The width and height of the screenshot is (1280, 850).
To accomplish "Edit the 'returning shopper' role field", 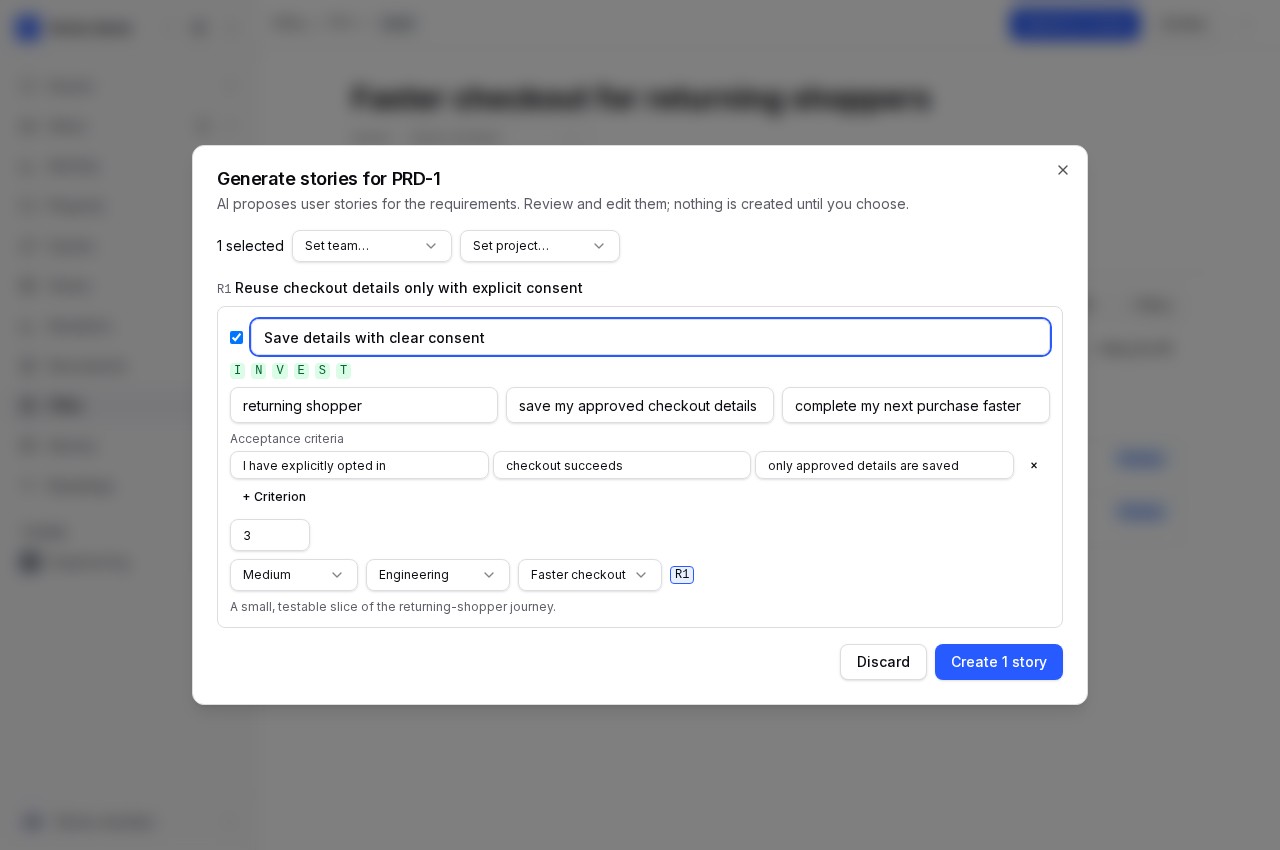I will point(364,405).
